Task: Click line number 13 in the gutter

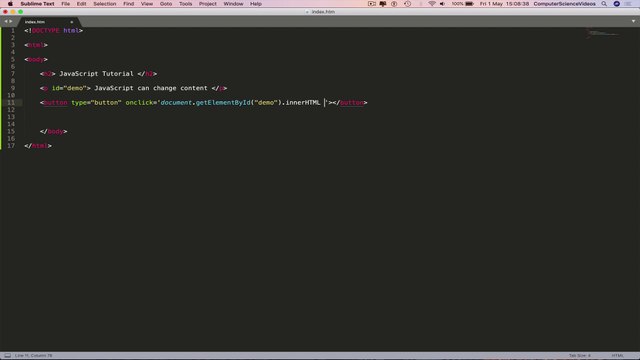Action: [11, 117]
